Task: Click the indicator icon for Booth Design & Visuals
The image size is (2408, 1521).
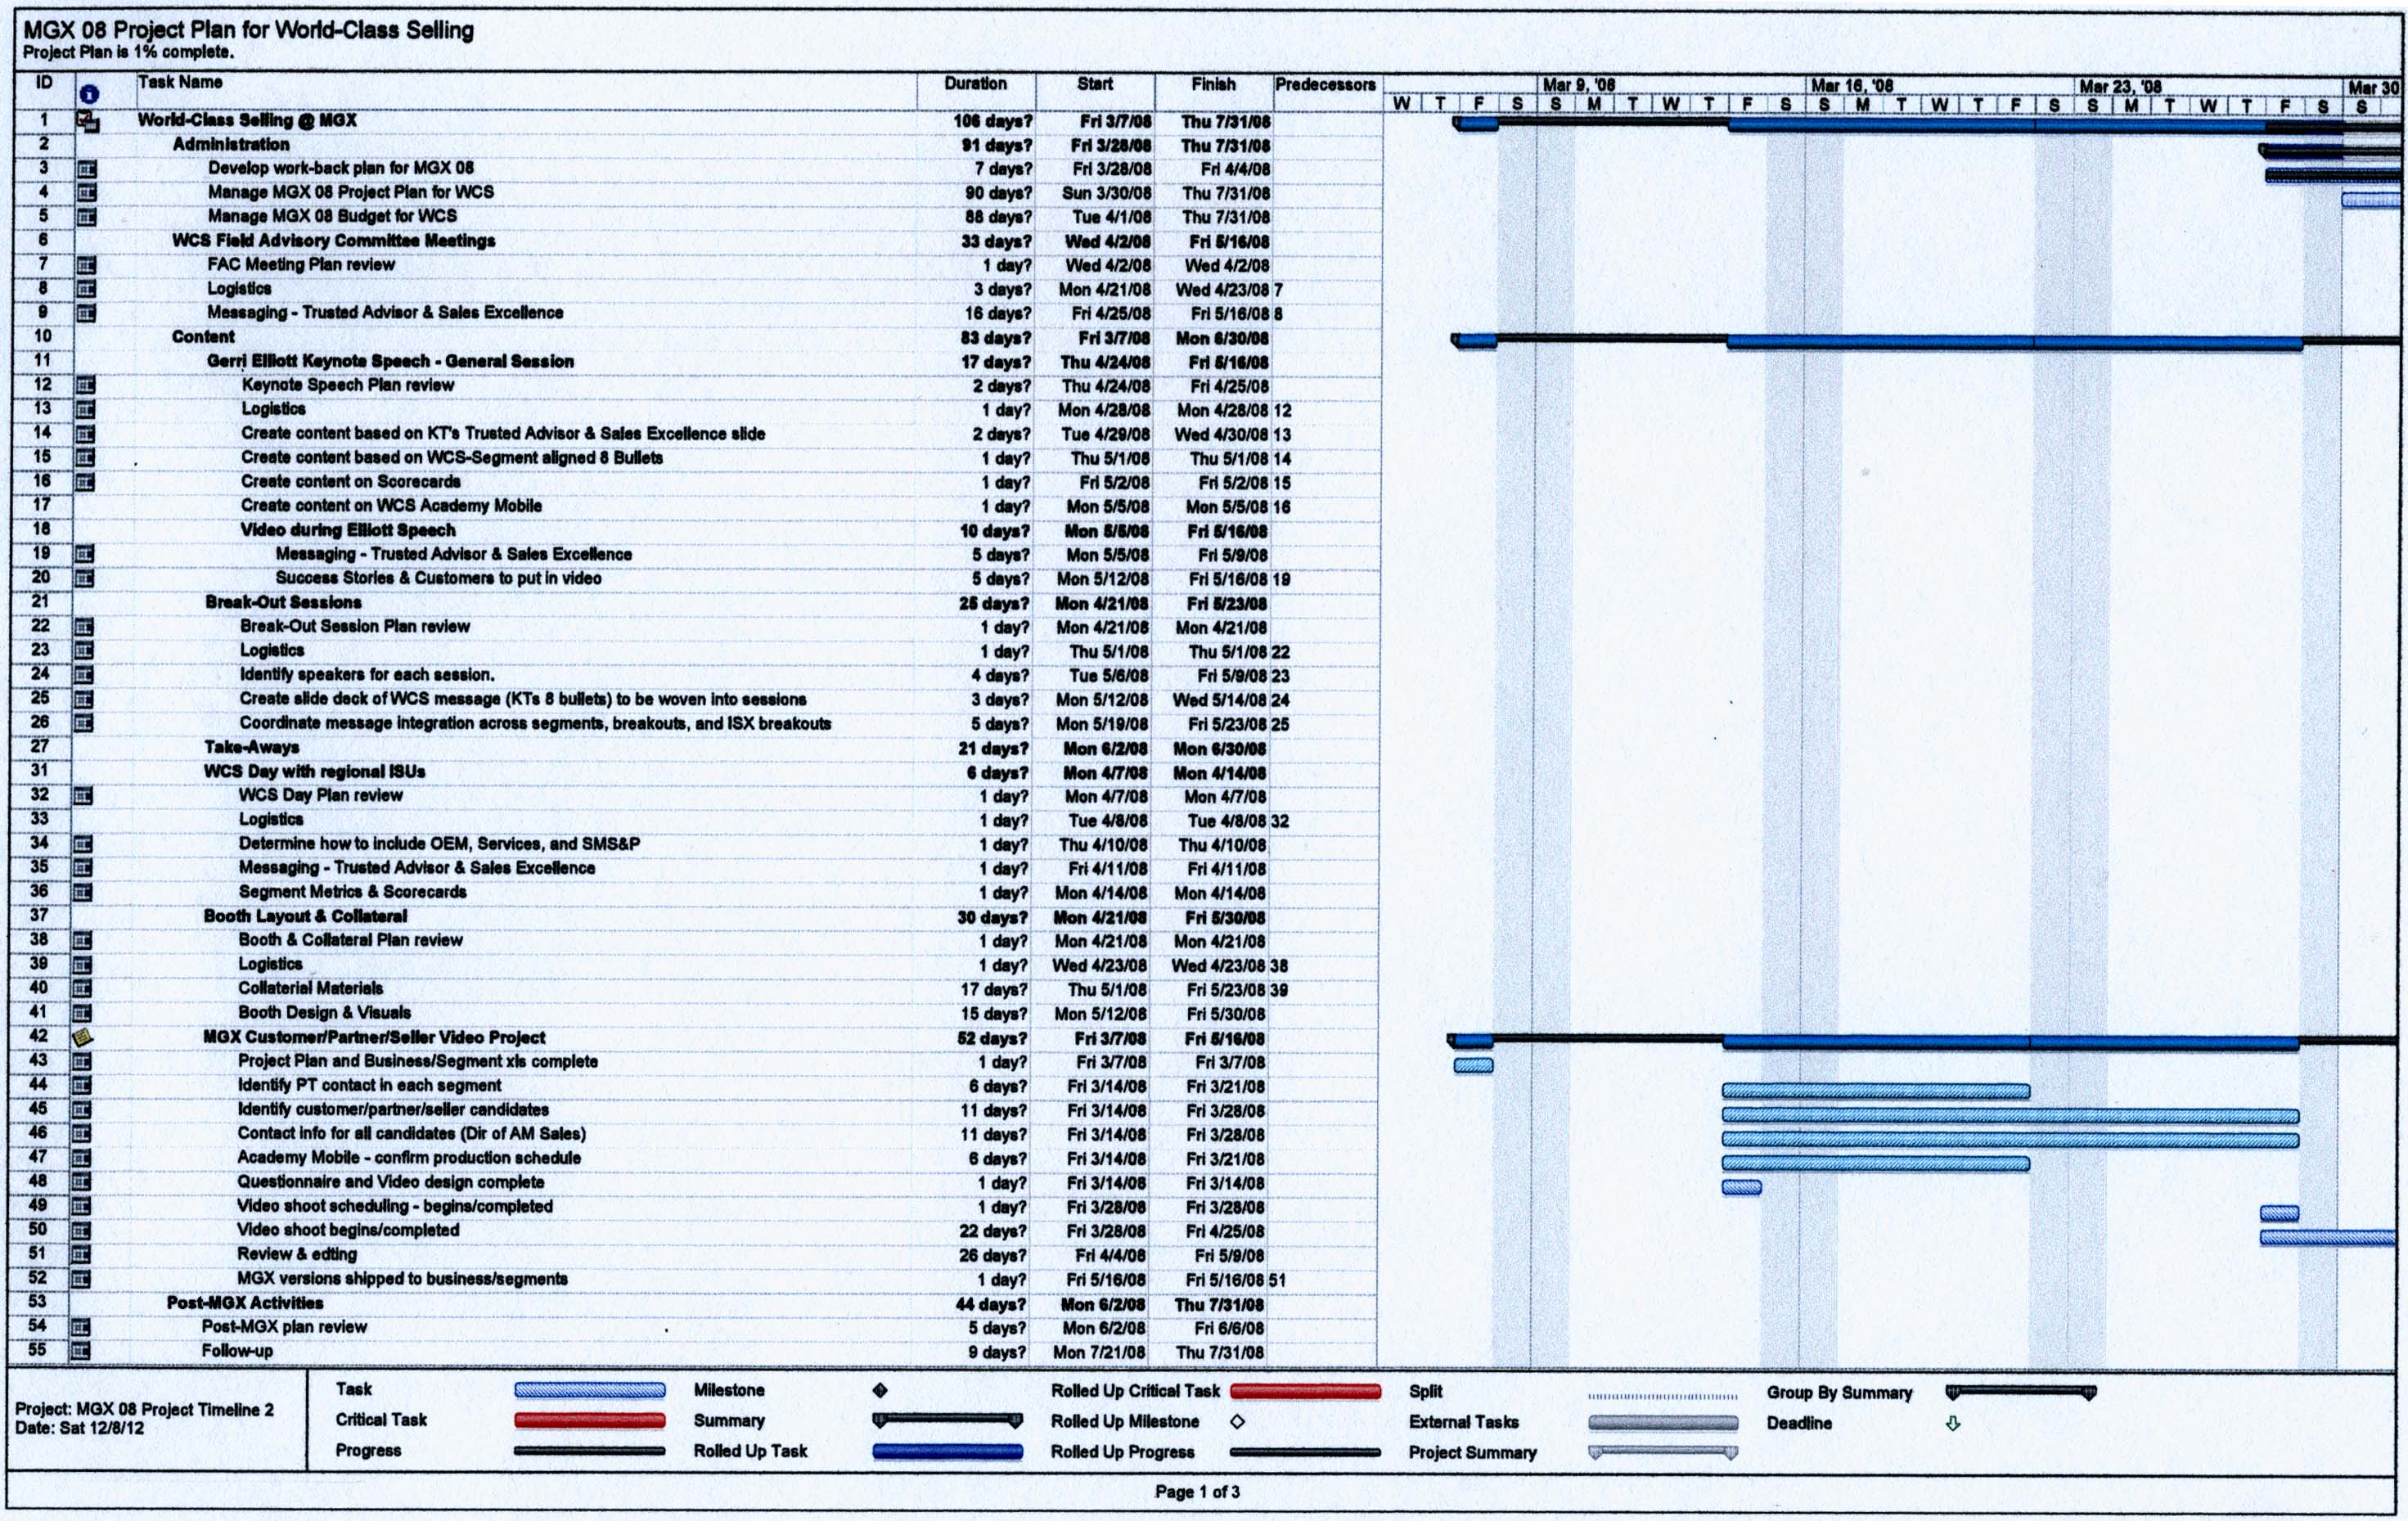Action: pos(83,1013)
